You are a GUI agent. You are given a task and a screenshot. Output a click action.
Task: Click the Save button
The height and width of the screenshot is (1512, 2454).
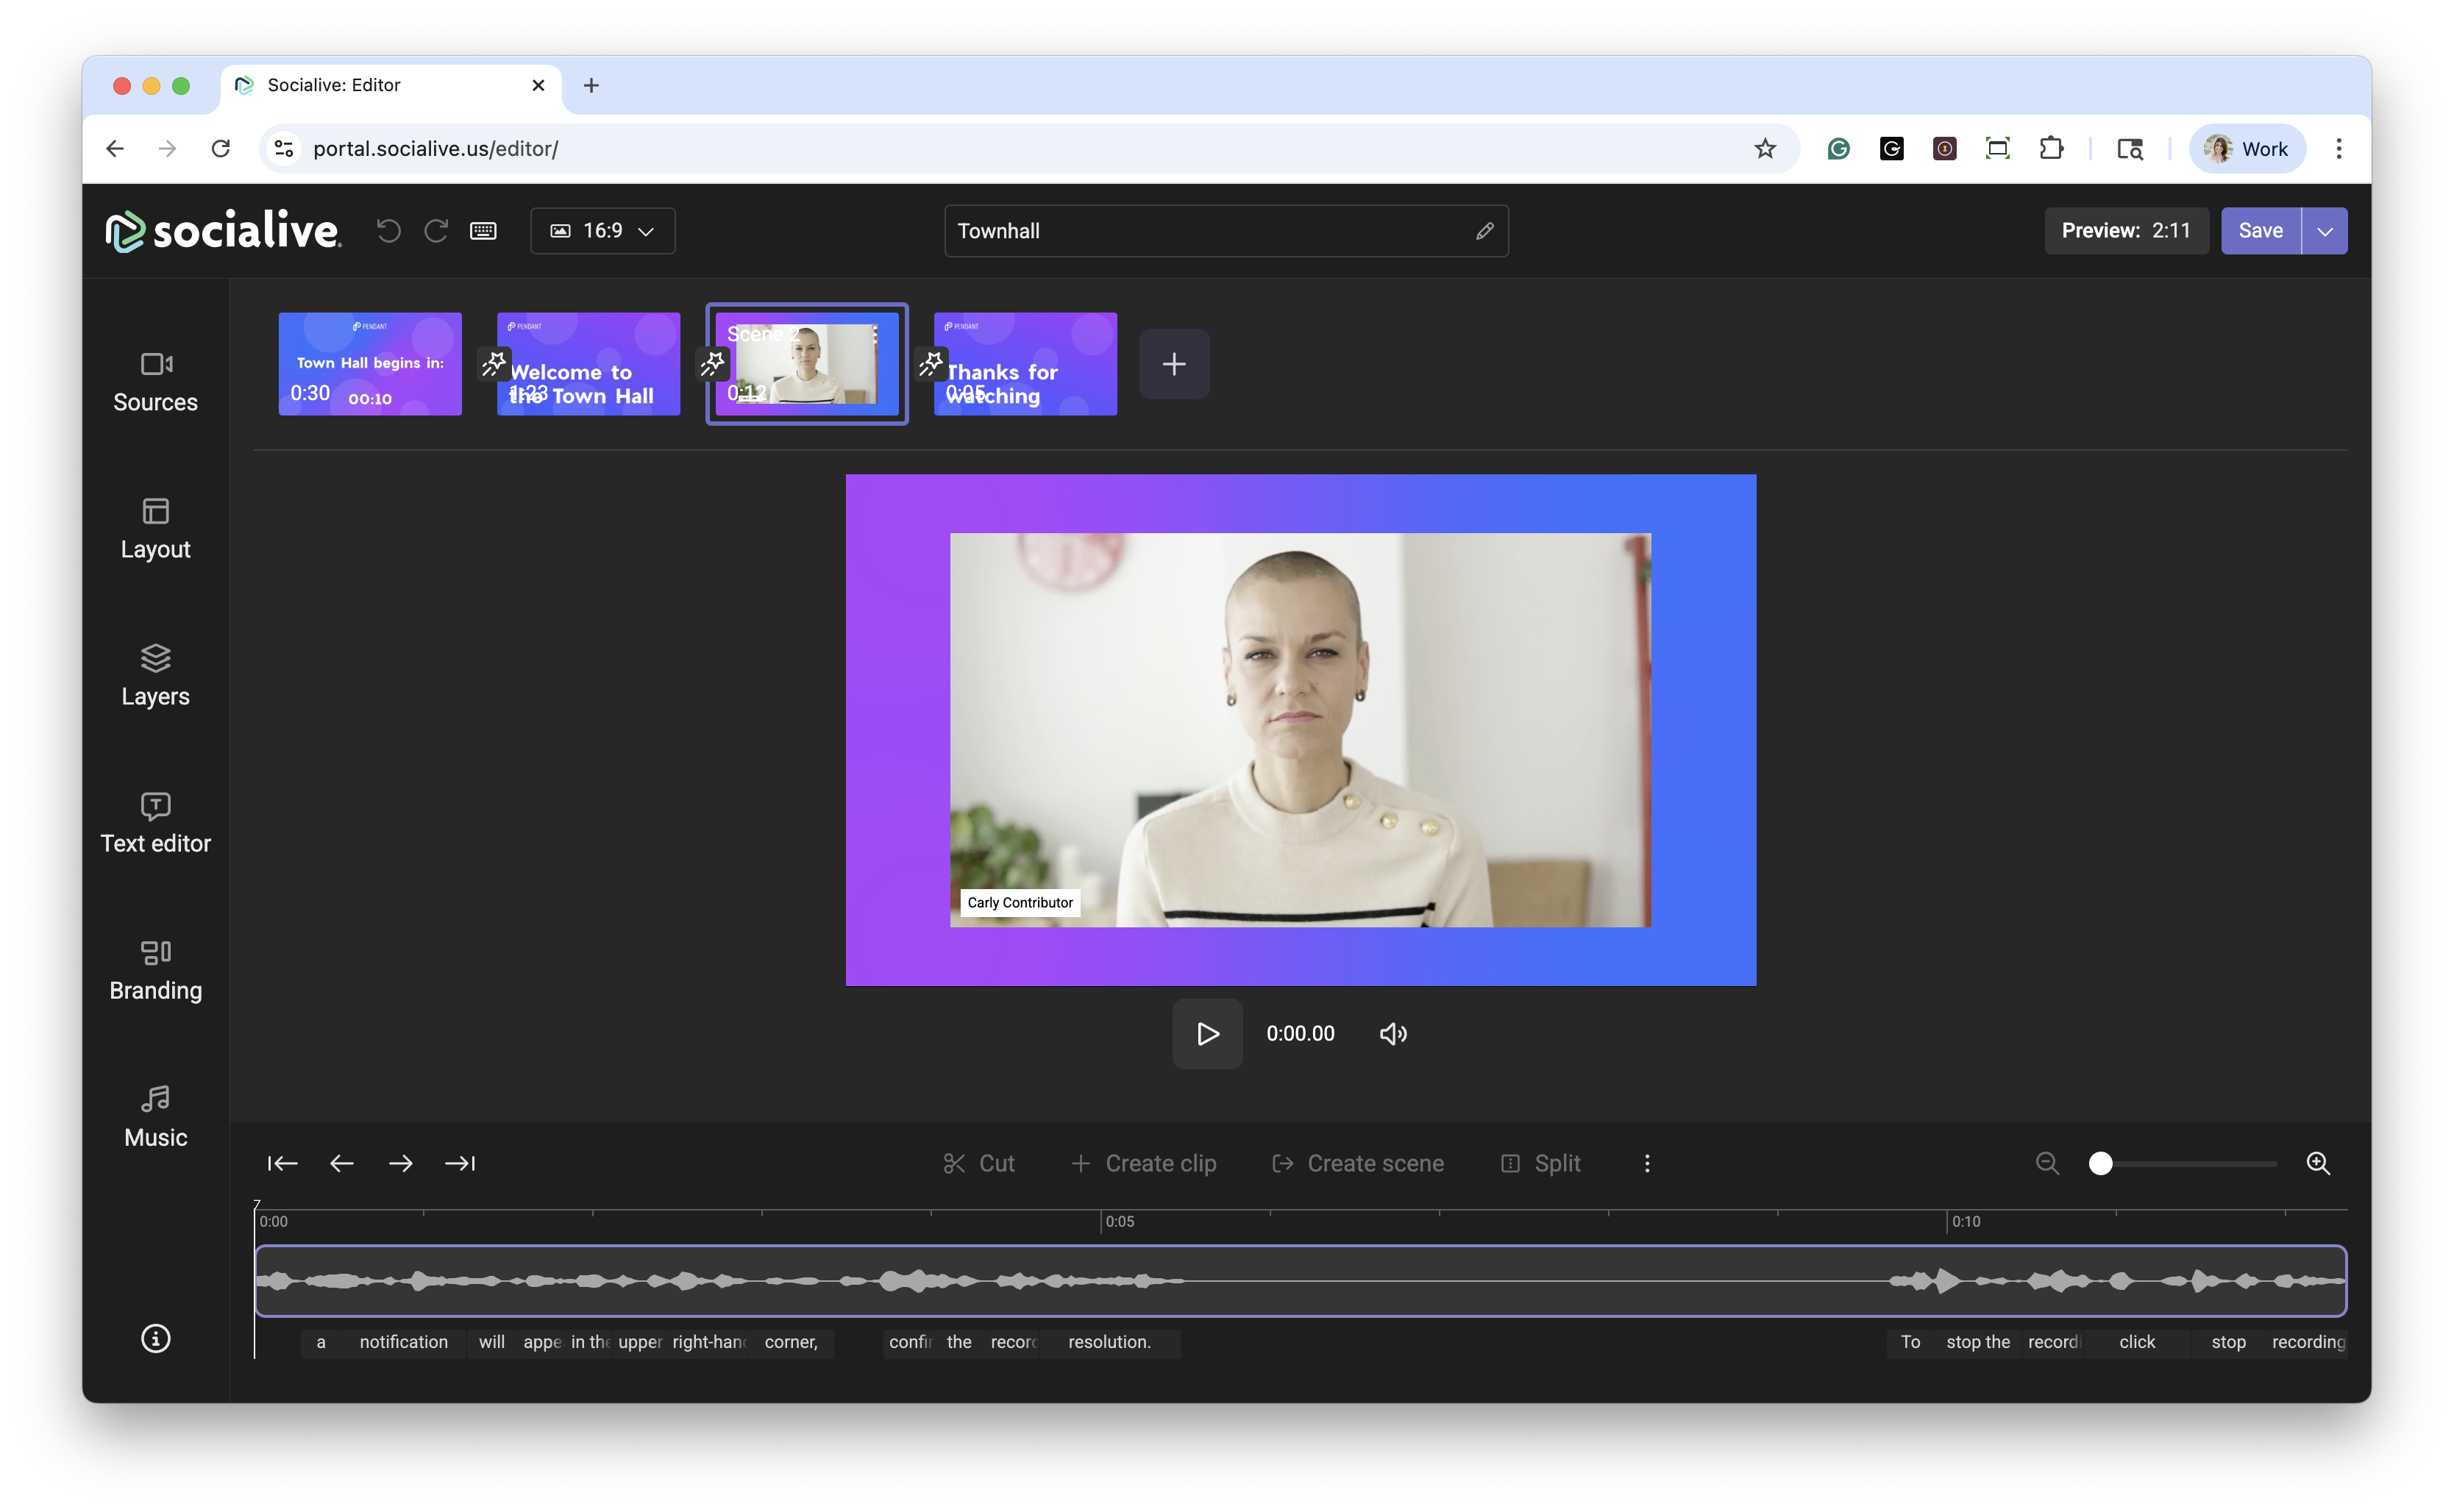2260,231
